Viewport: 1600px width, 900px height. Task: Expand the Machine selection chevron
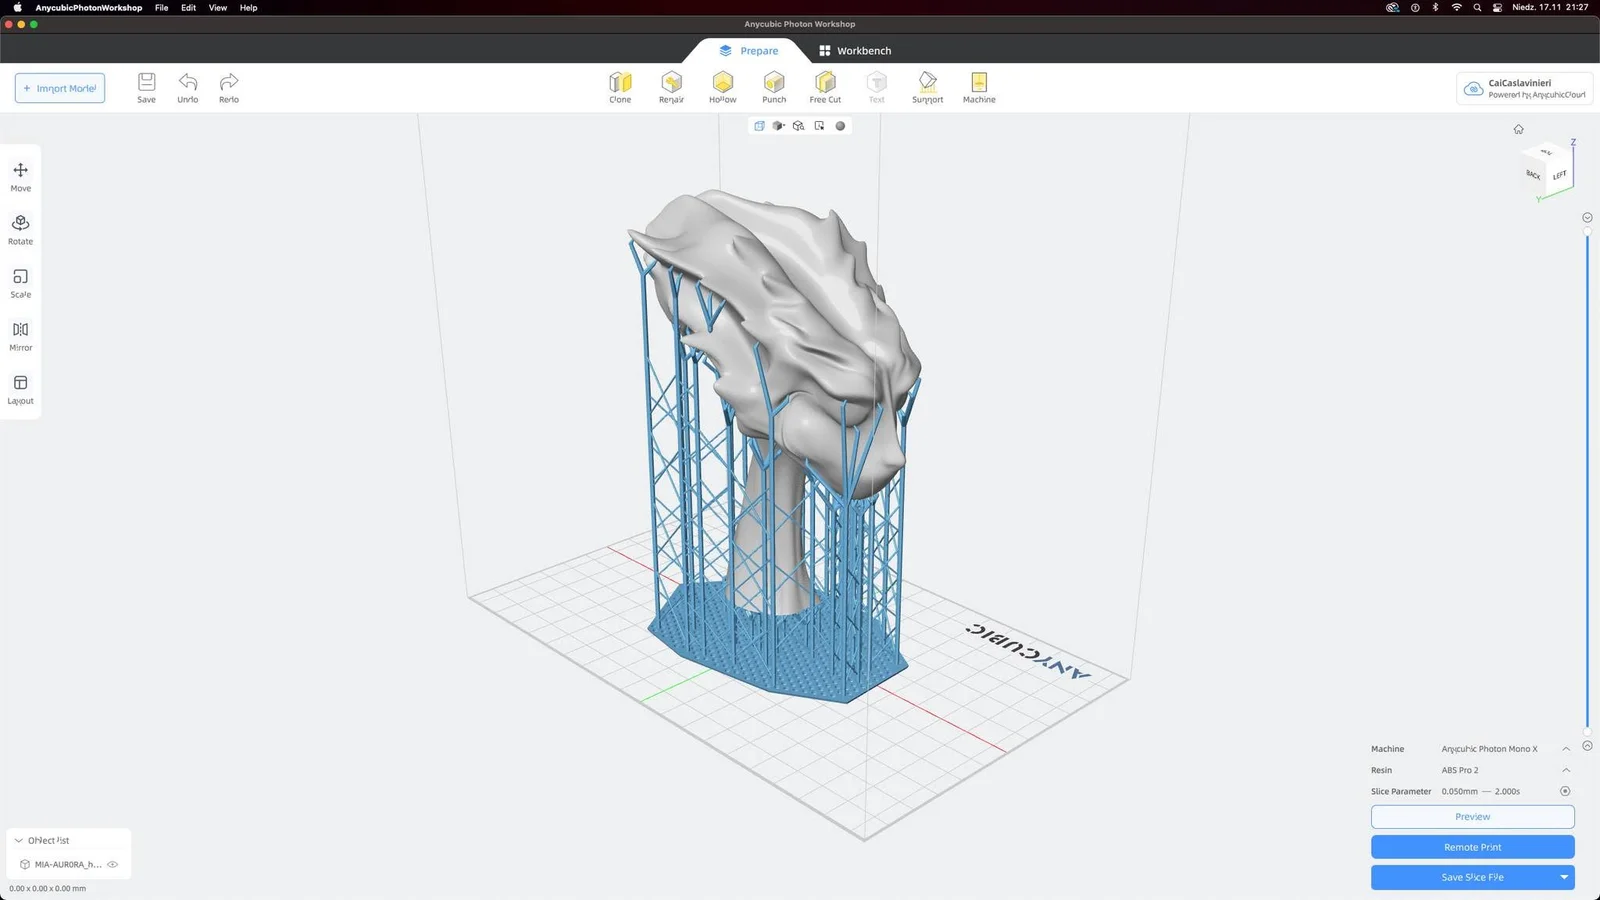click(x=1566, y=749)
